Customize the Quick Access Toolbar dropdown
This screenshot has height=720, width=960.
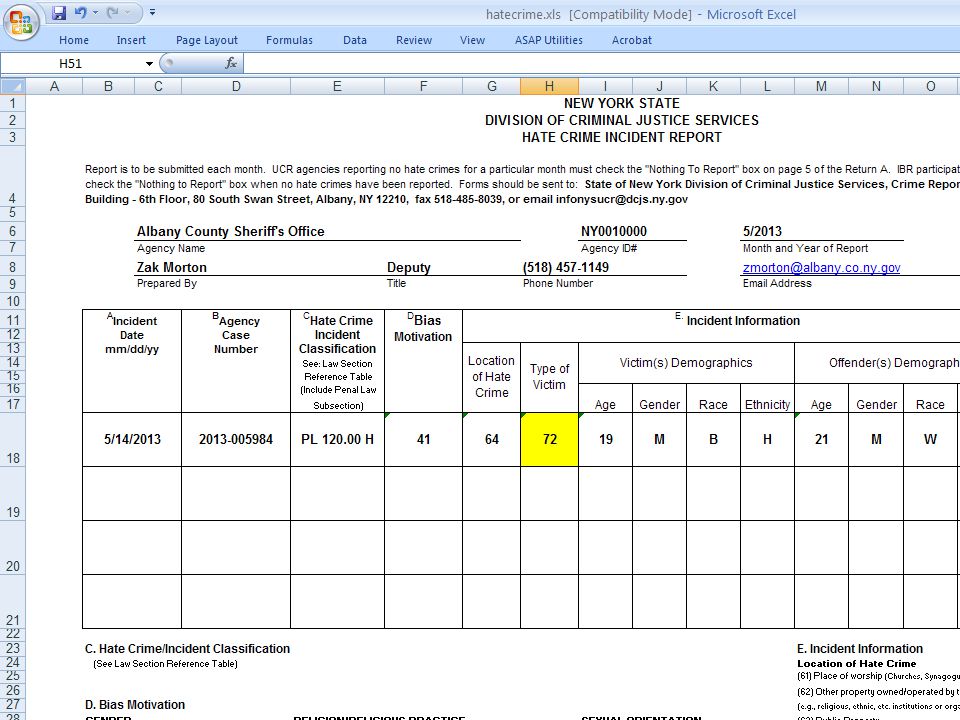click(152, 12)
